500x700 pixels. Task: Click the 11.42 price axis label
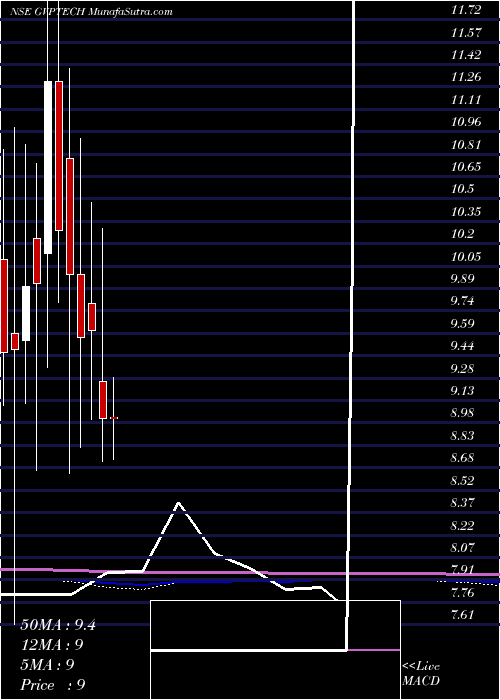(x=466, y=55)
